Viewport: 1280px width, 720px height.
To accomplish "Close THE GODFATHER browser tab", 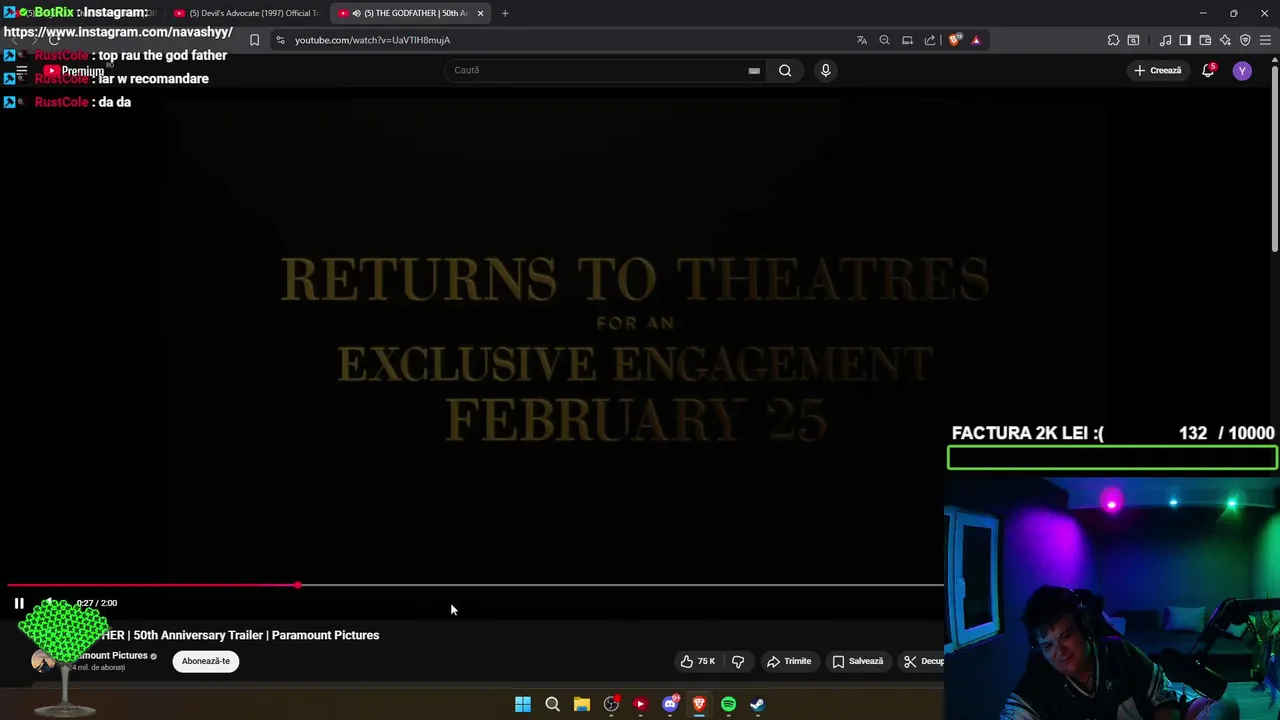I will tap(481, 13).
